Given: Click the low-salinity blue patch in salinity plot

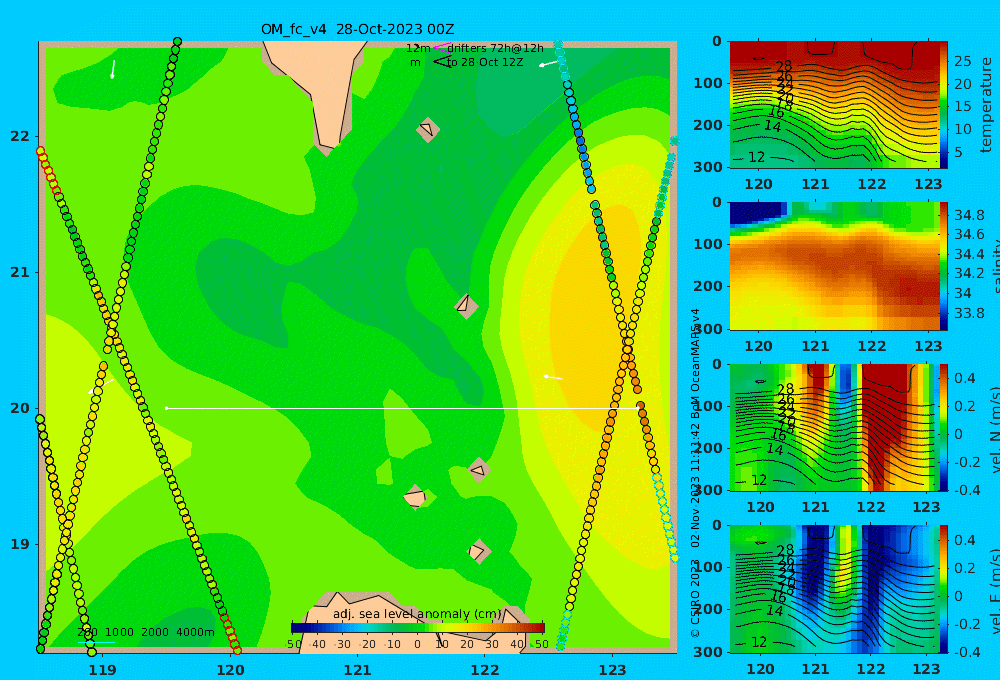Looking at the screenshot, I should [x=757, y=212].
